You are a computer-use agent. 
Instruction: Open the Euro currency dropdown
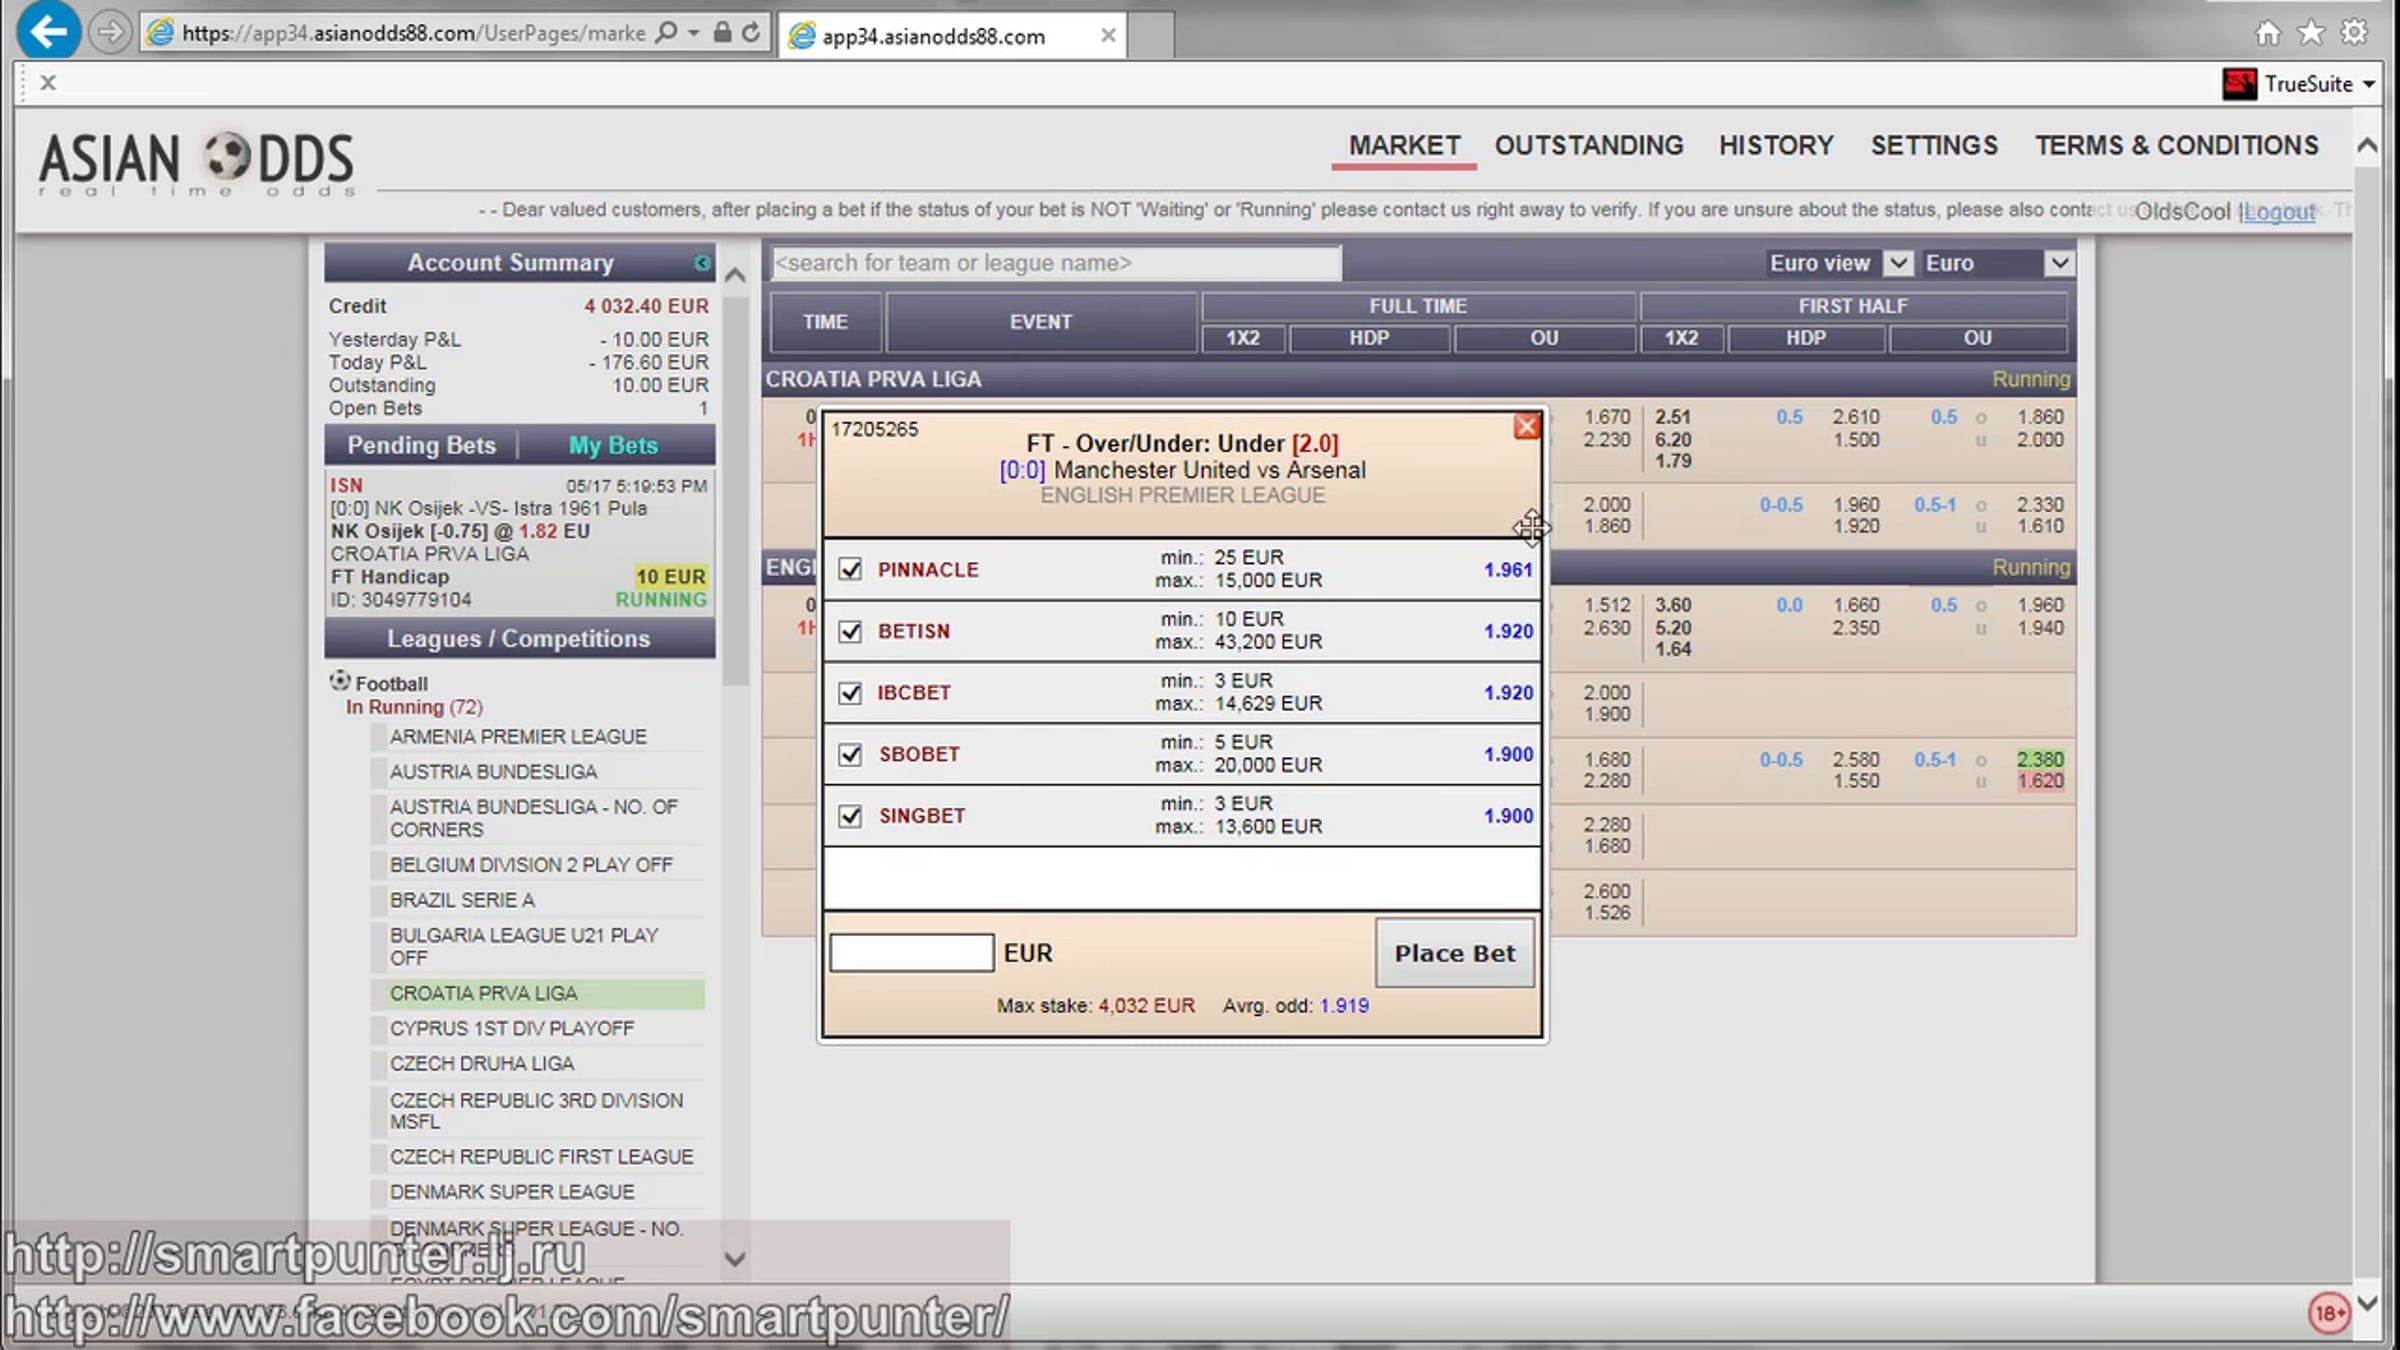tap(2058, 263)
